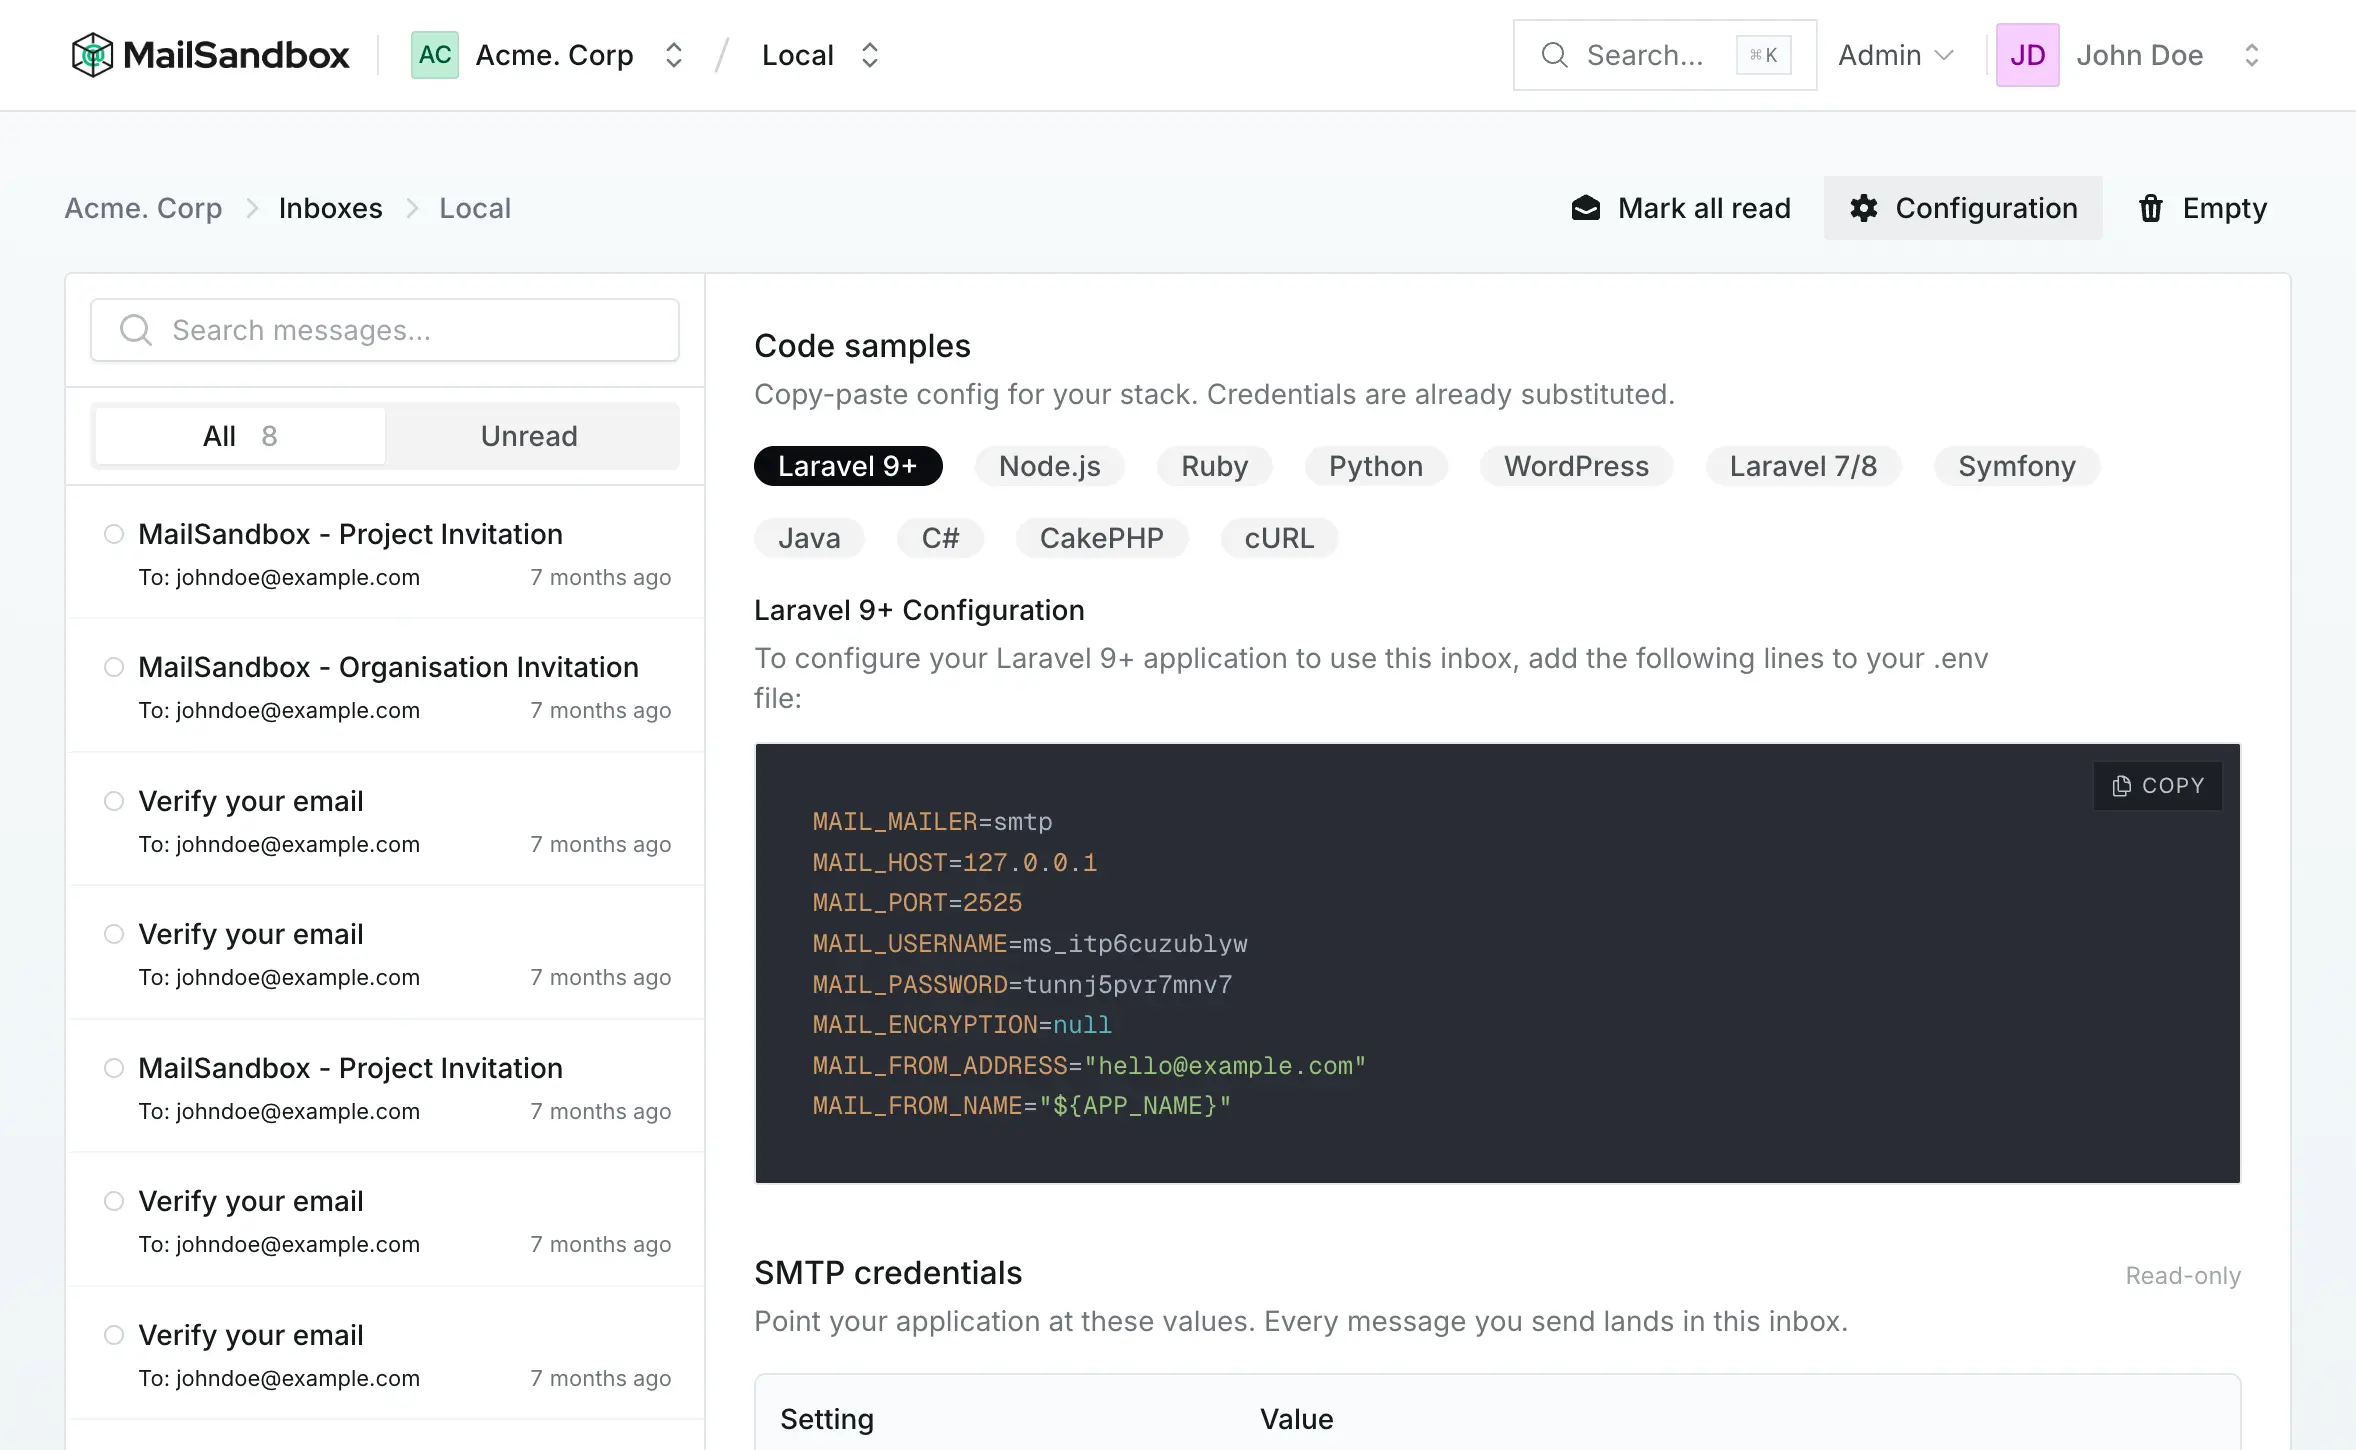Toggle unread dot of first Project Invitation
This screenshot has height=1450, width=2356.
[x=114, y=534]
